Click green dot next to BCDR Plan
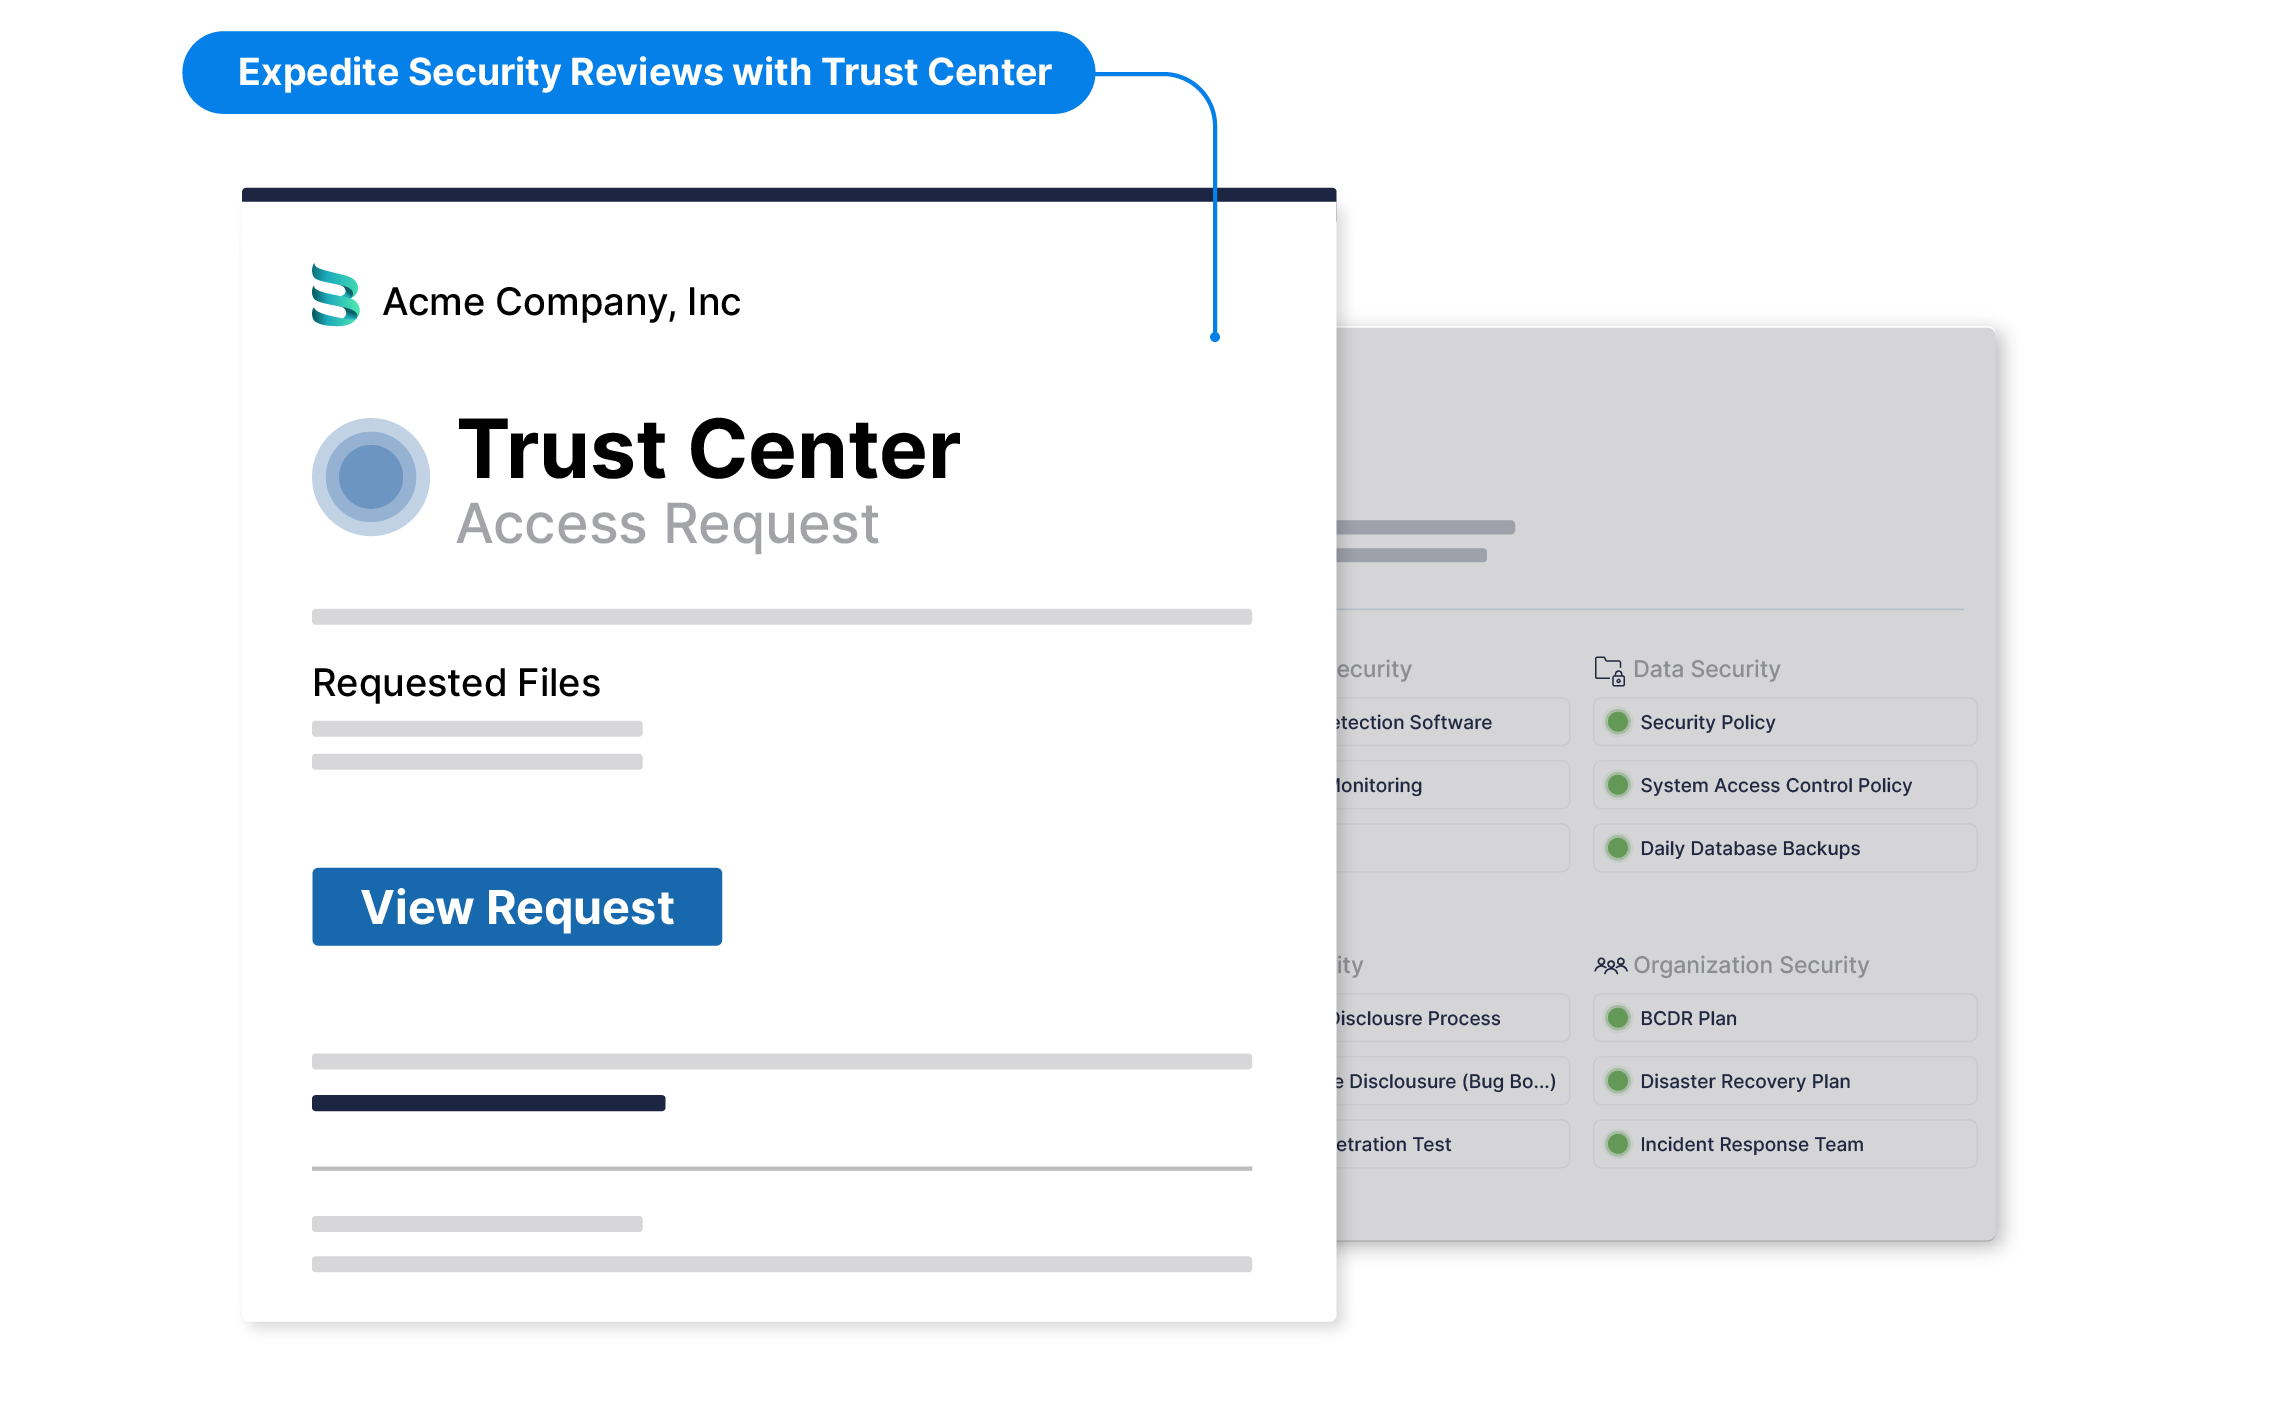The width and height of the screenshot is (2274, 1424). (1617, 1018)
